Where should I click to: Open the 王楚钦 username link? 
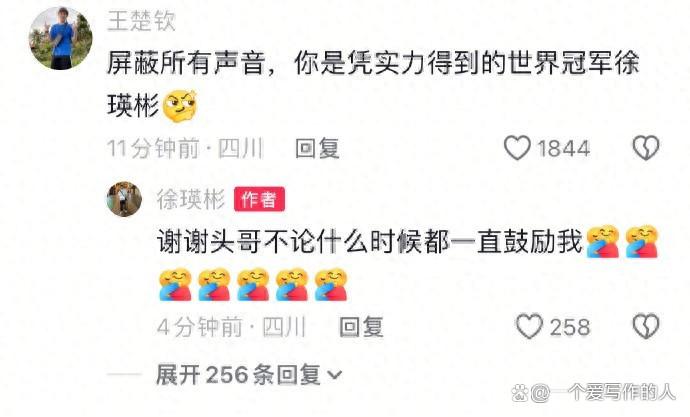[x=141, y=21]
